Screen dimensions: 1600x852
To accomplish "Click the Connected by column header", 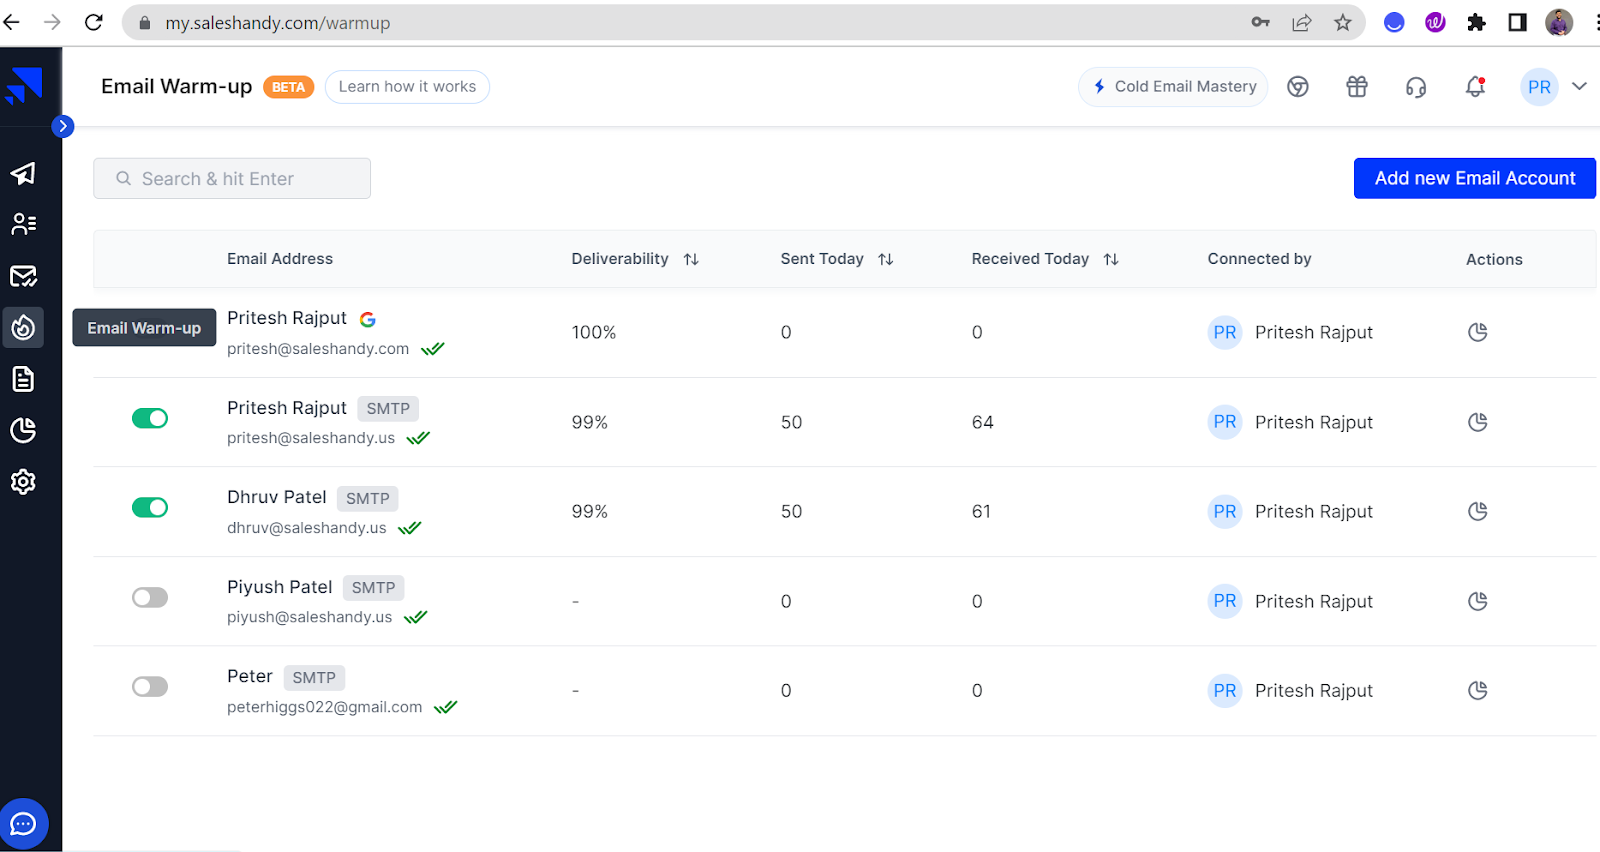I will coord(1259,259).
